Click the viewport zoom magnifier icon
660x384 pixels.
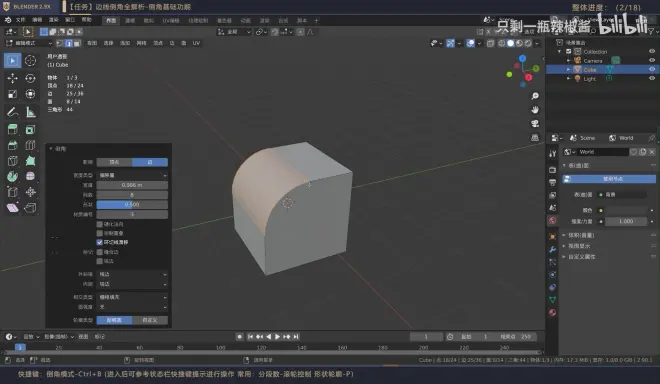click(535, 96)
